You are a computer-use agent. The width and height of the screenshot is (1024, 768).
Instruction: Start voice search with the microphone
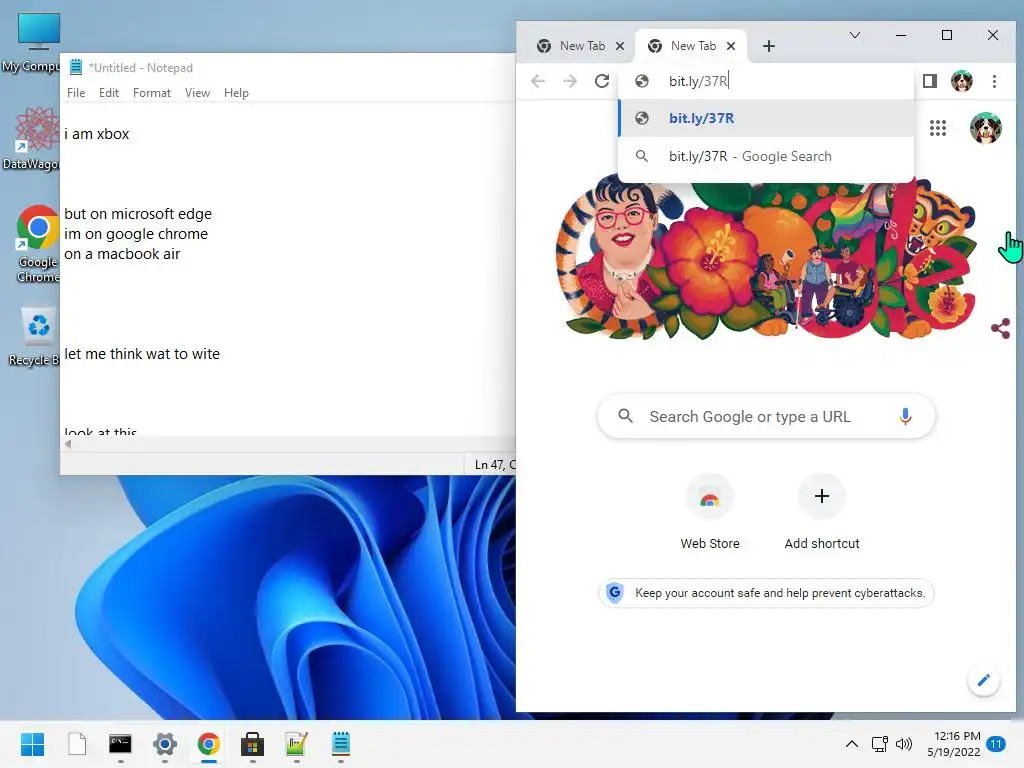point(905,416)
